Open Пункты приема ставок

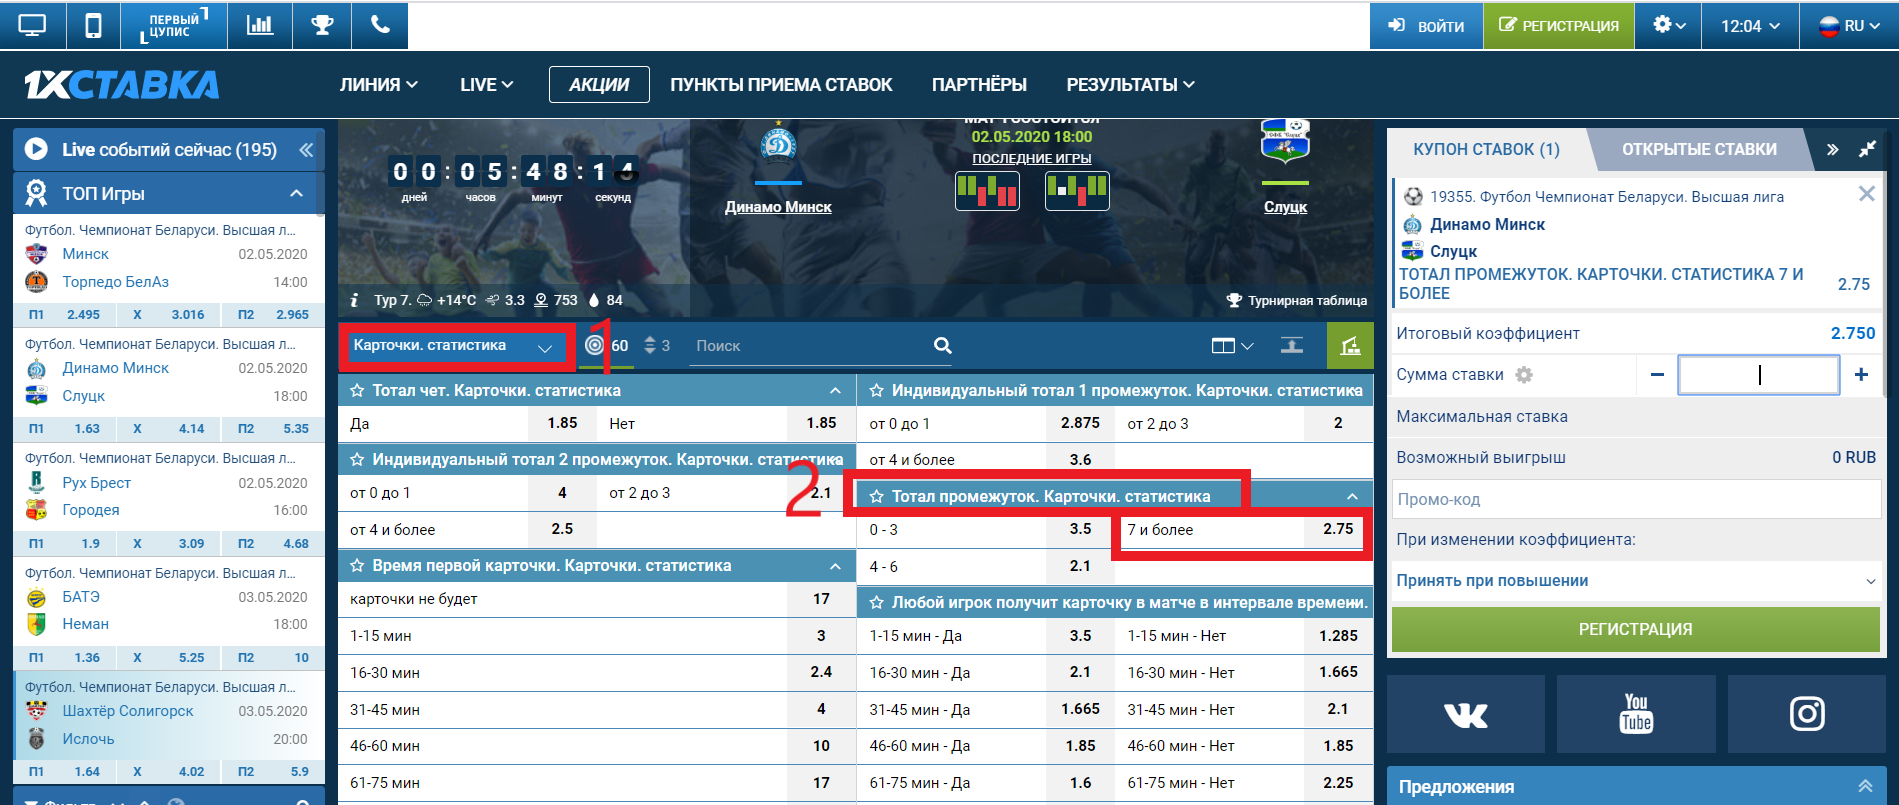[x=781, y=85]
